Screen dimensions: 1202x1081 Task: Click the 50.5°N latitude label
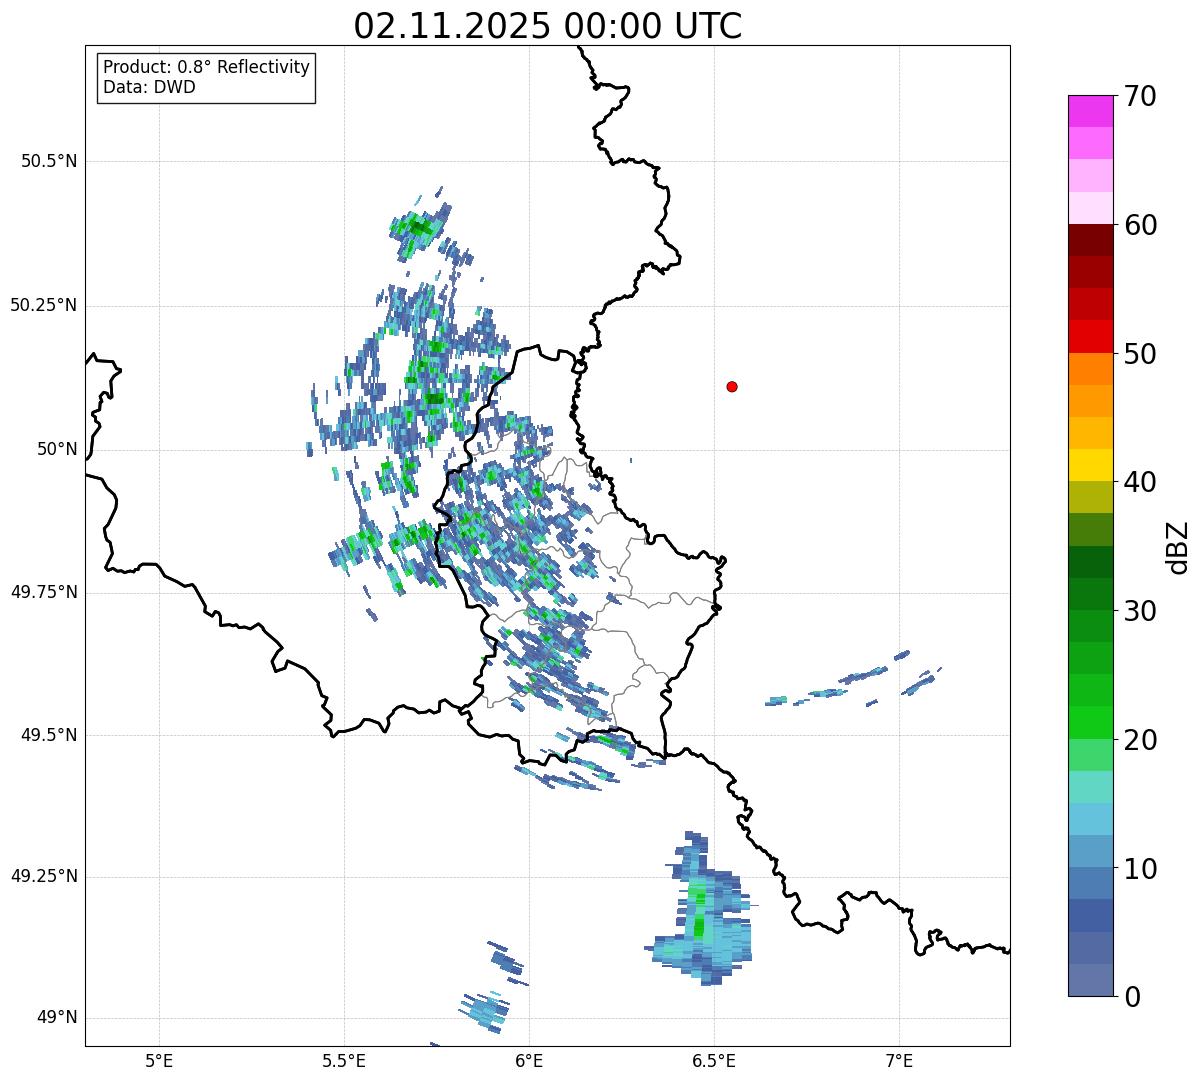click(x=49, y=161)
